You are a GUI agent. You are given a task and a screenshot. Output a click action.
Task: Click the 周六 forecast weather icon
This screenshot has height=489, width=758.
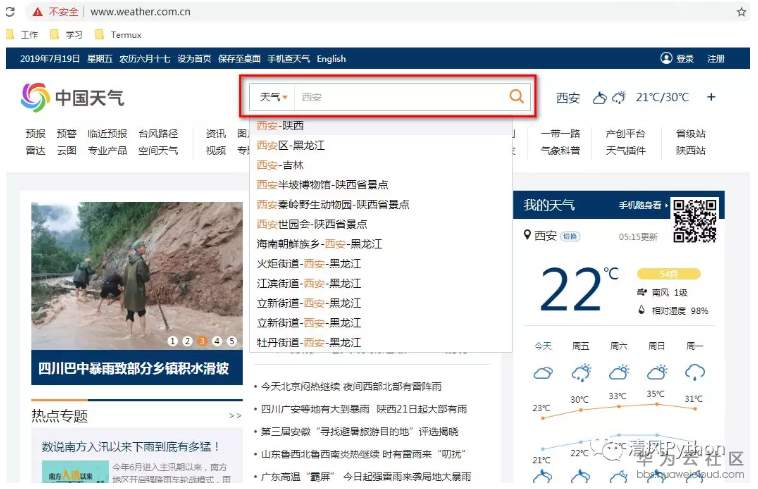point(618,373)
